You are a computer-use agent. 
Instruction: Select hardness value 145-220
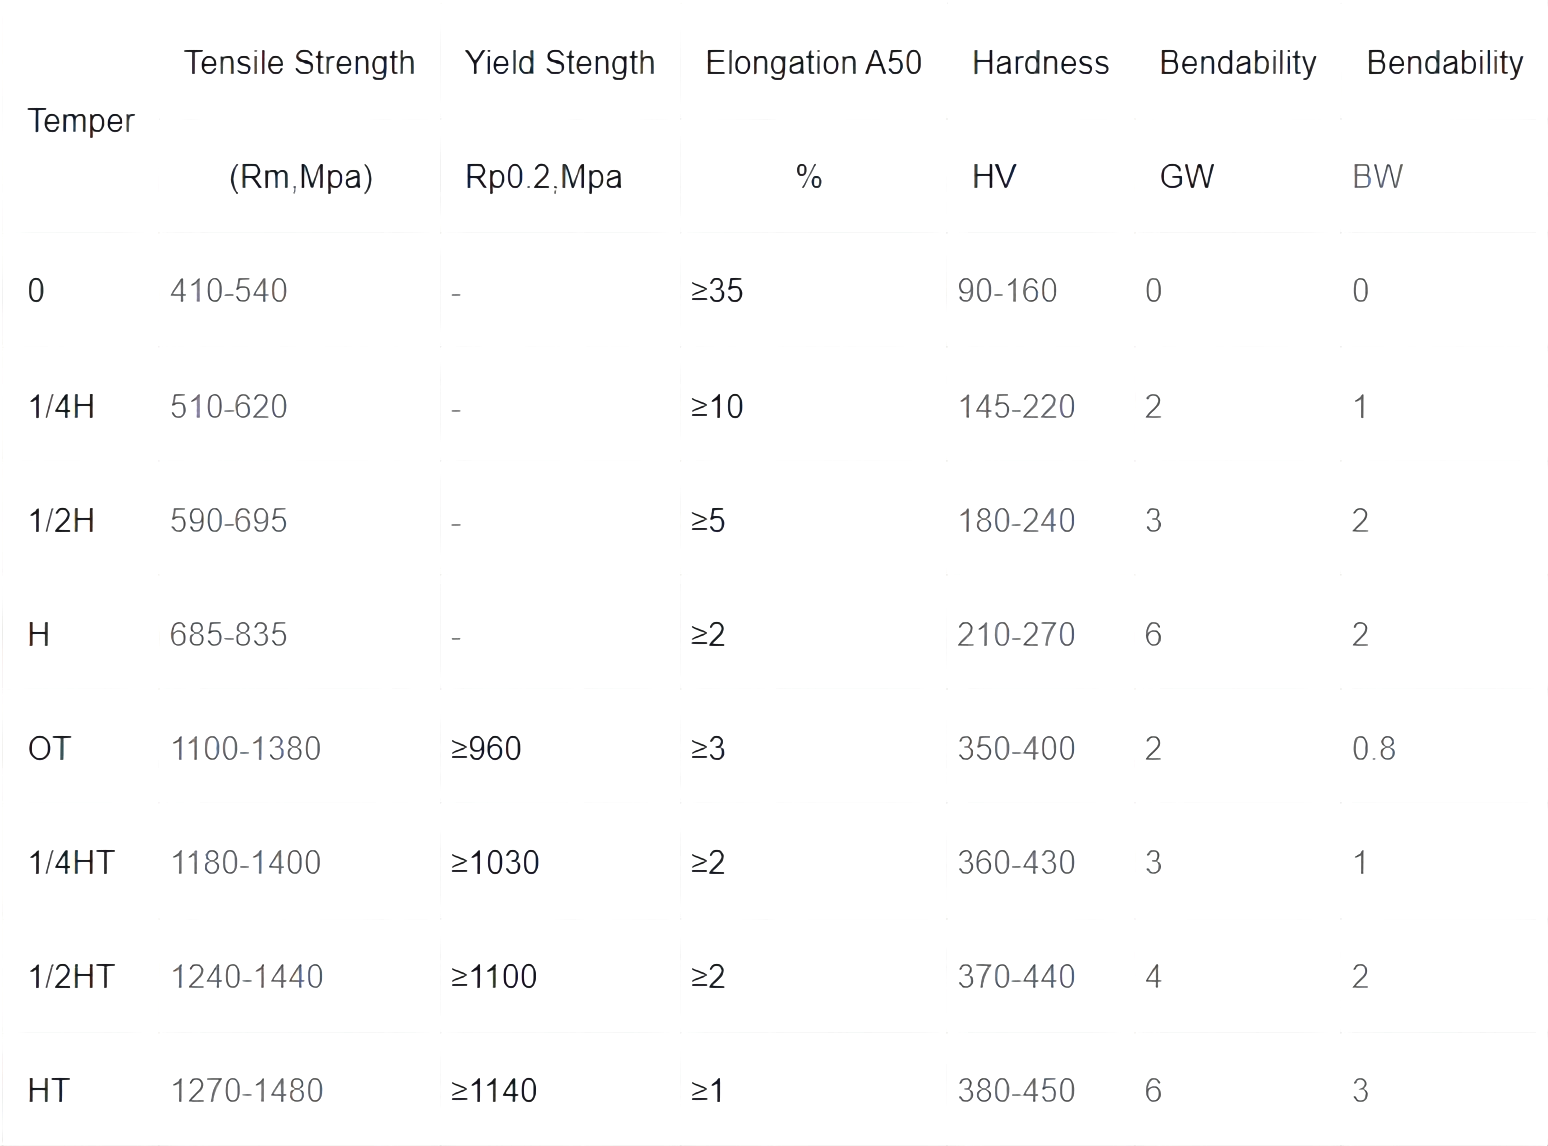1017,407
